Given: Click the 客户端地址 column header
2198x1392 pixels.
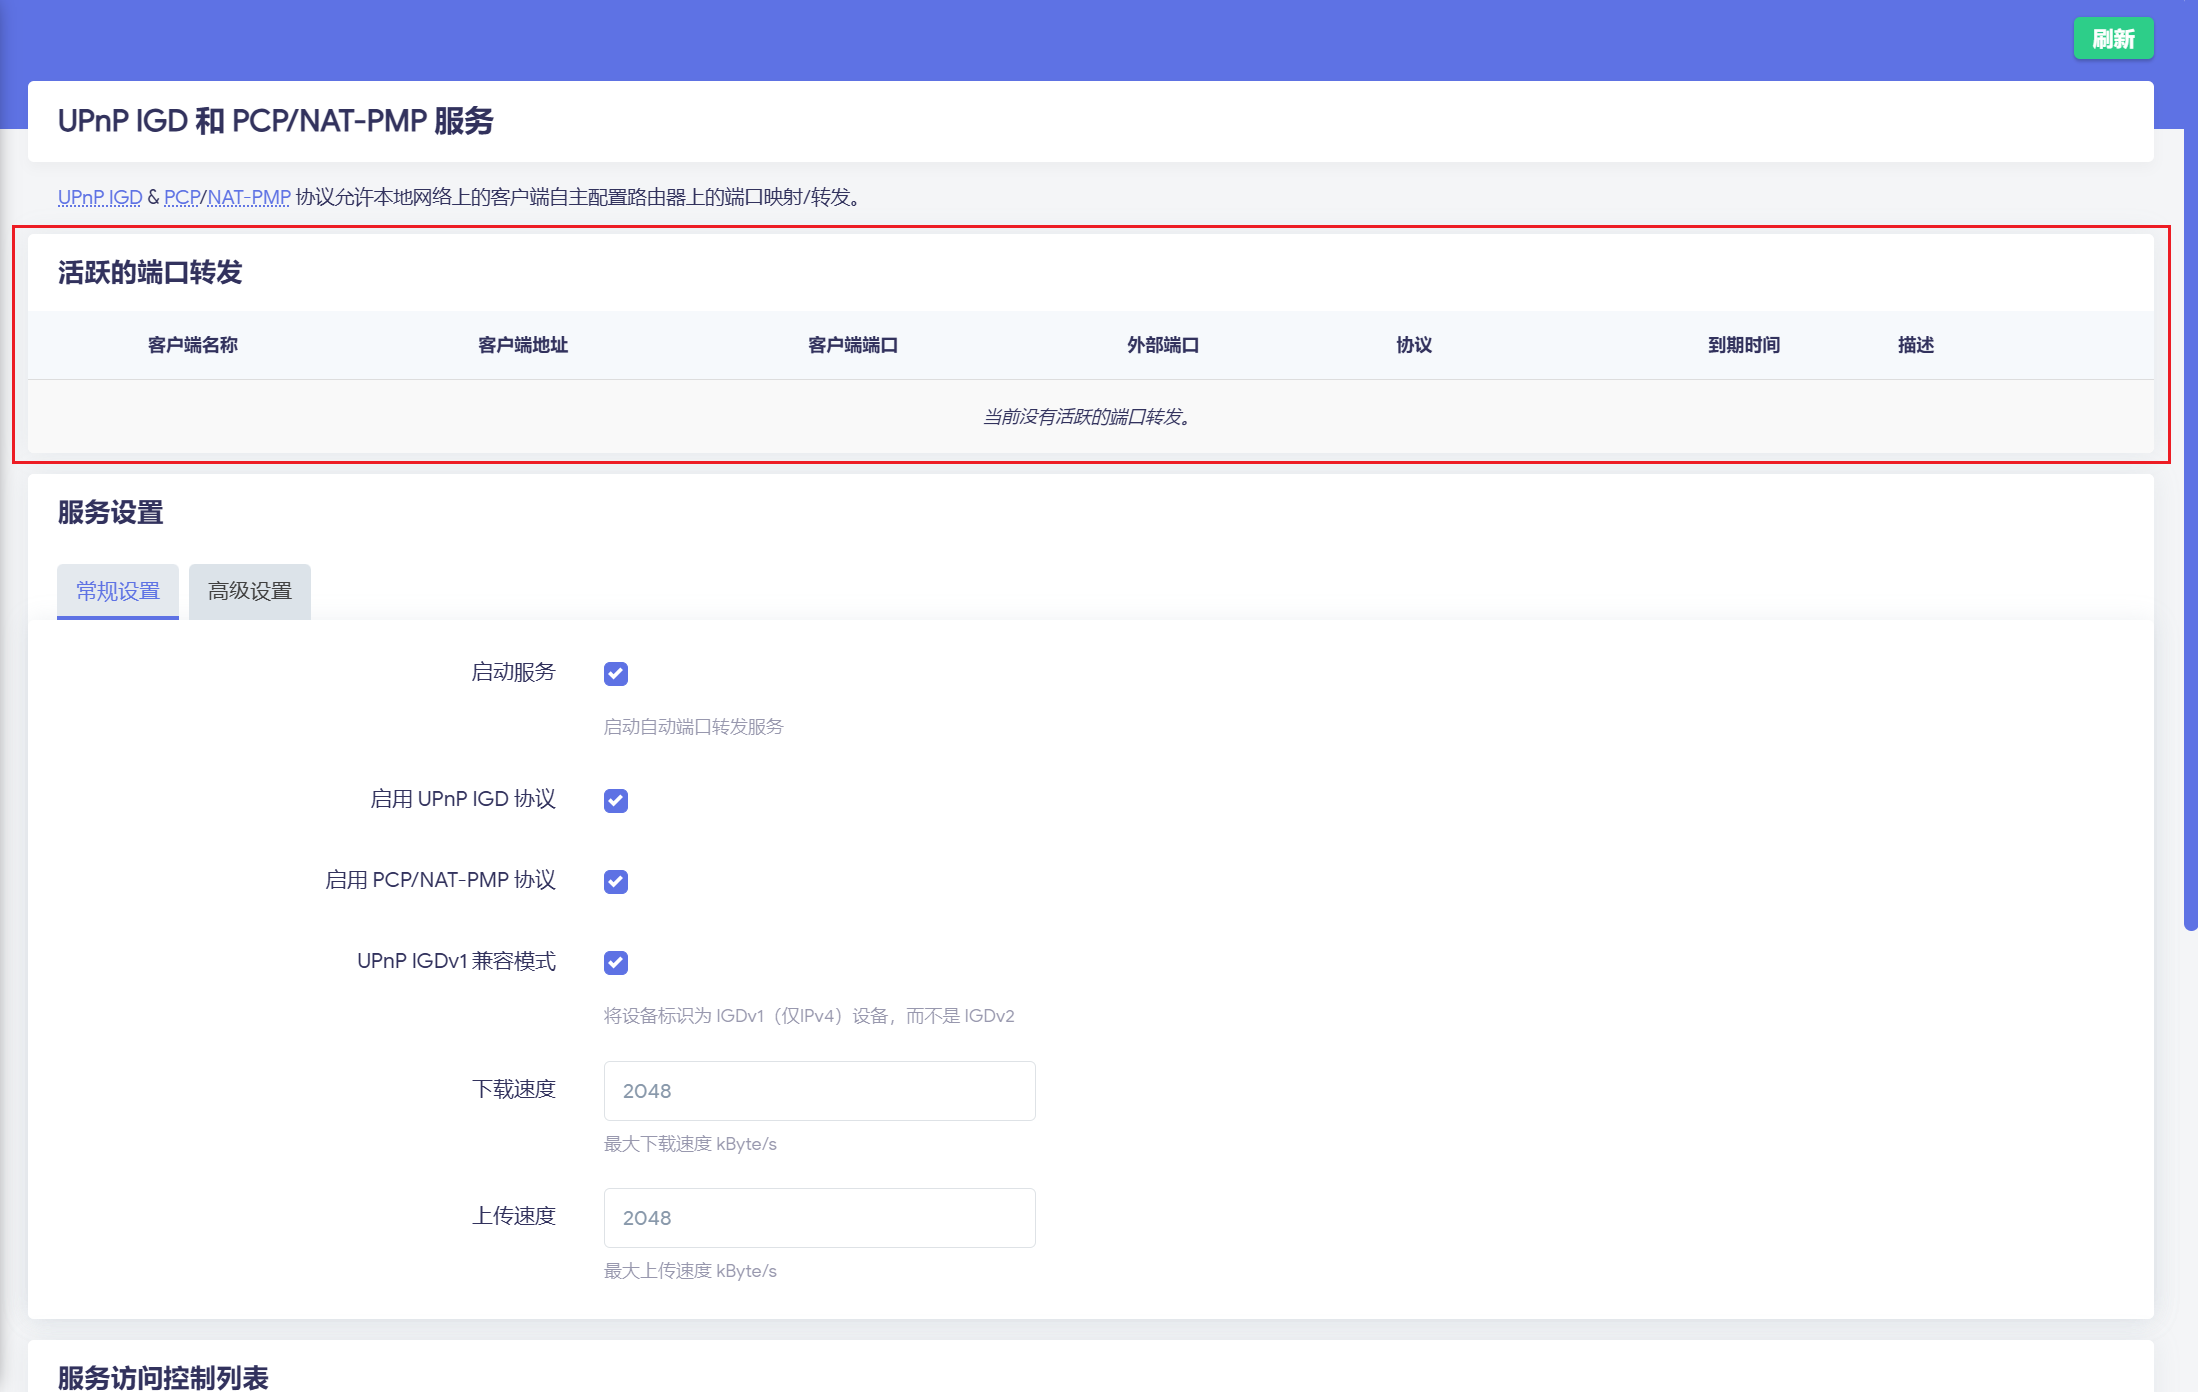Looking at the screenshot, I should click(522, 344).
